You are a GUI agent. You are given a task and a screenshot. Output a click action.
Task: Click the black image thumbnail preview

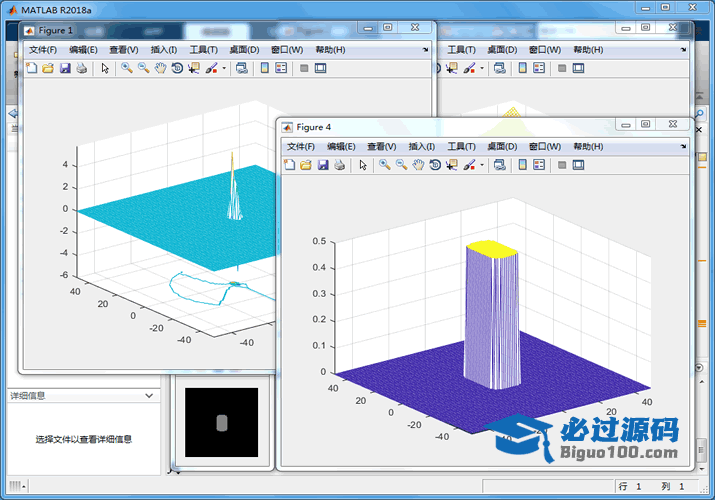(x=222, y=424)
